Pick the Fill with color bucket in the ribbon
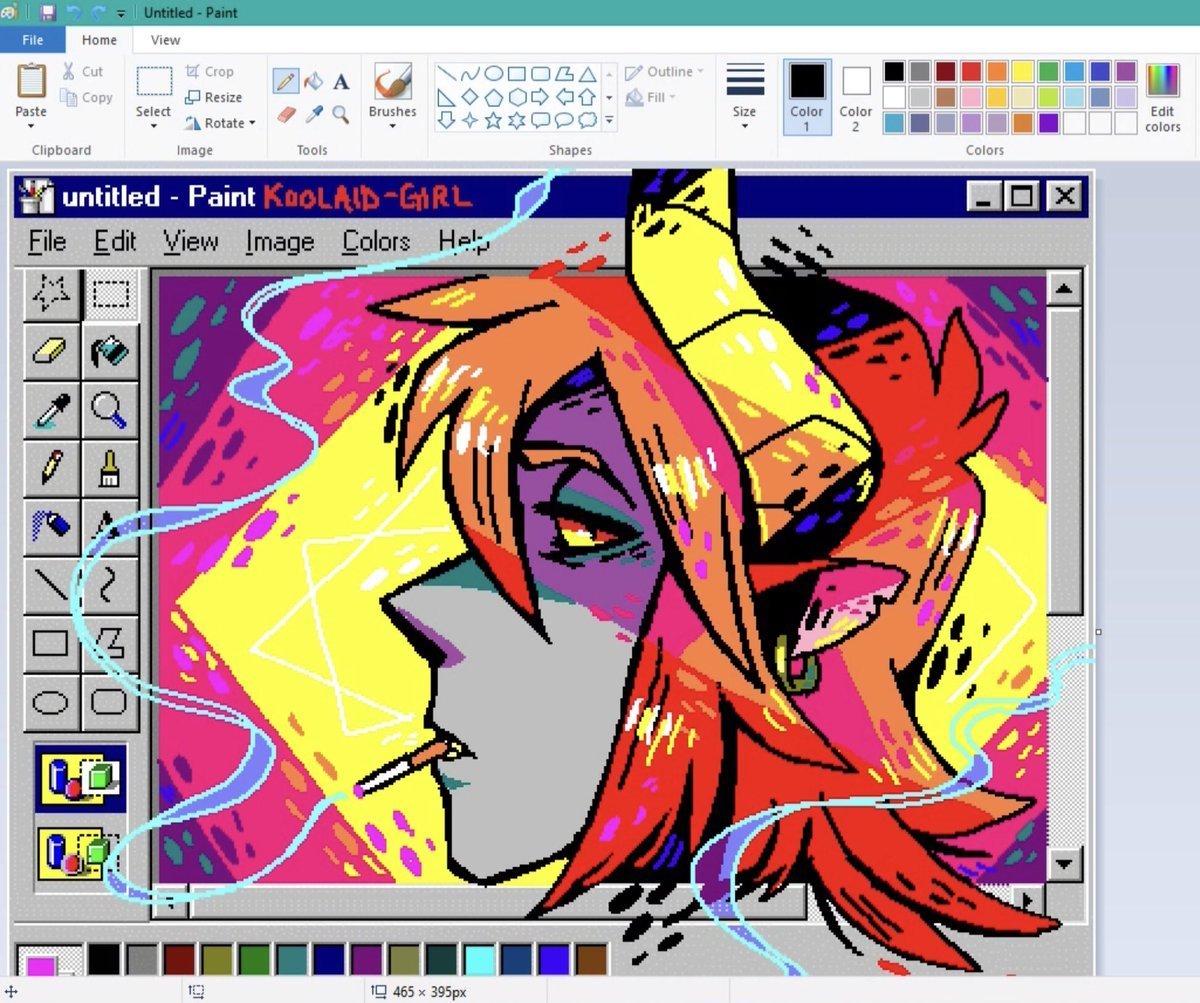Image resolution: width=1200 pixels, height=1003 pixels. (x=313, y=82)
